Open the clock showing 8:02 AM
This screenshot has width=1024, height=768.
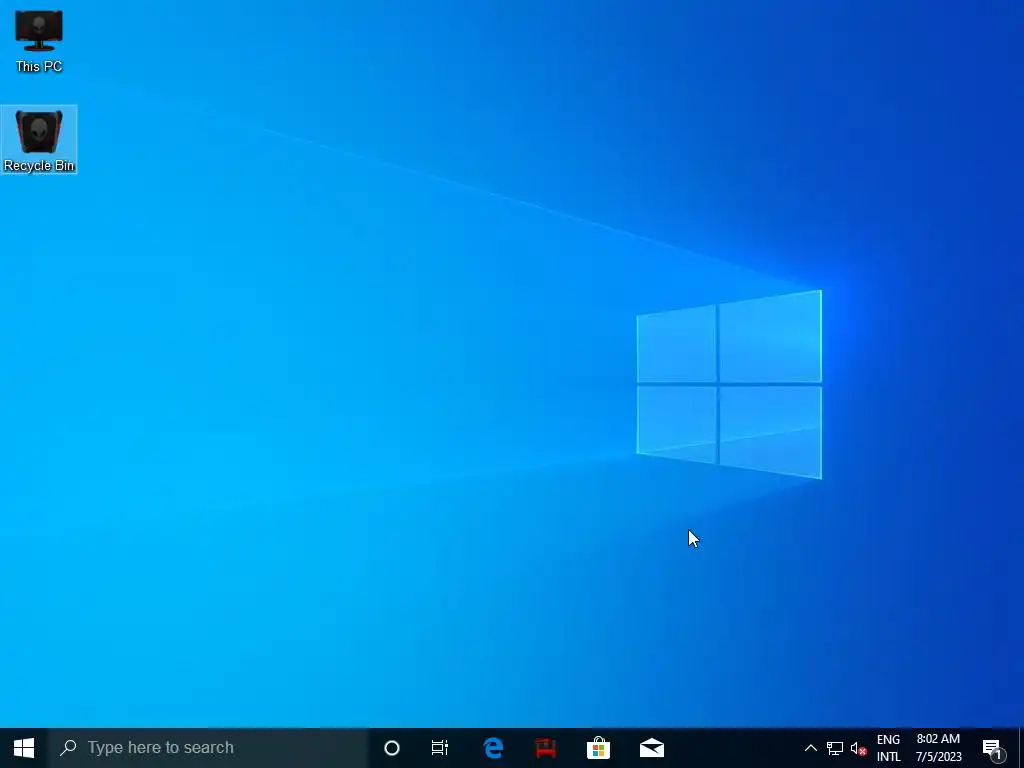[938, 748]
